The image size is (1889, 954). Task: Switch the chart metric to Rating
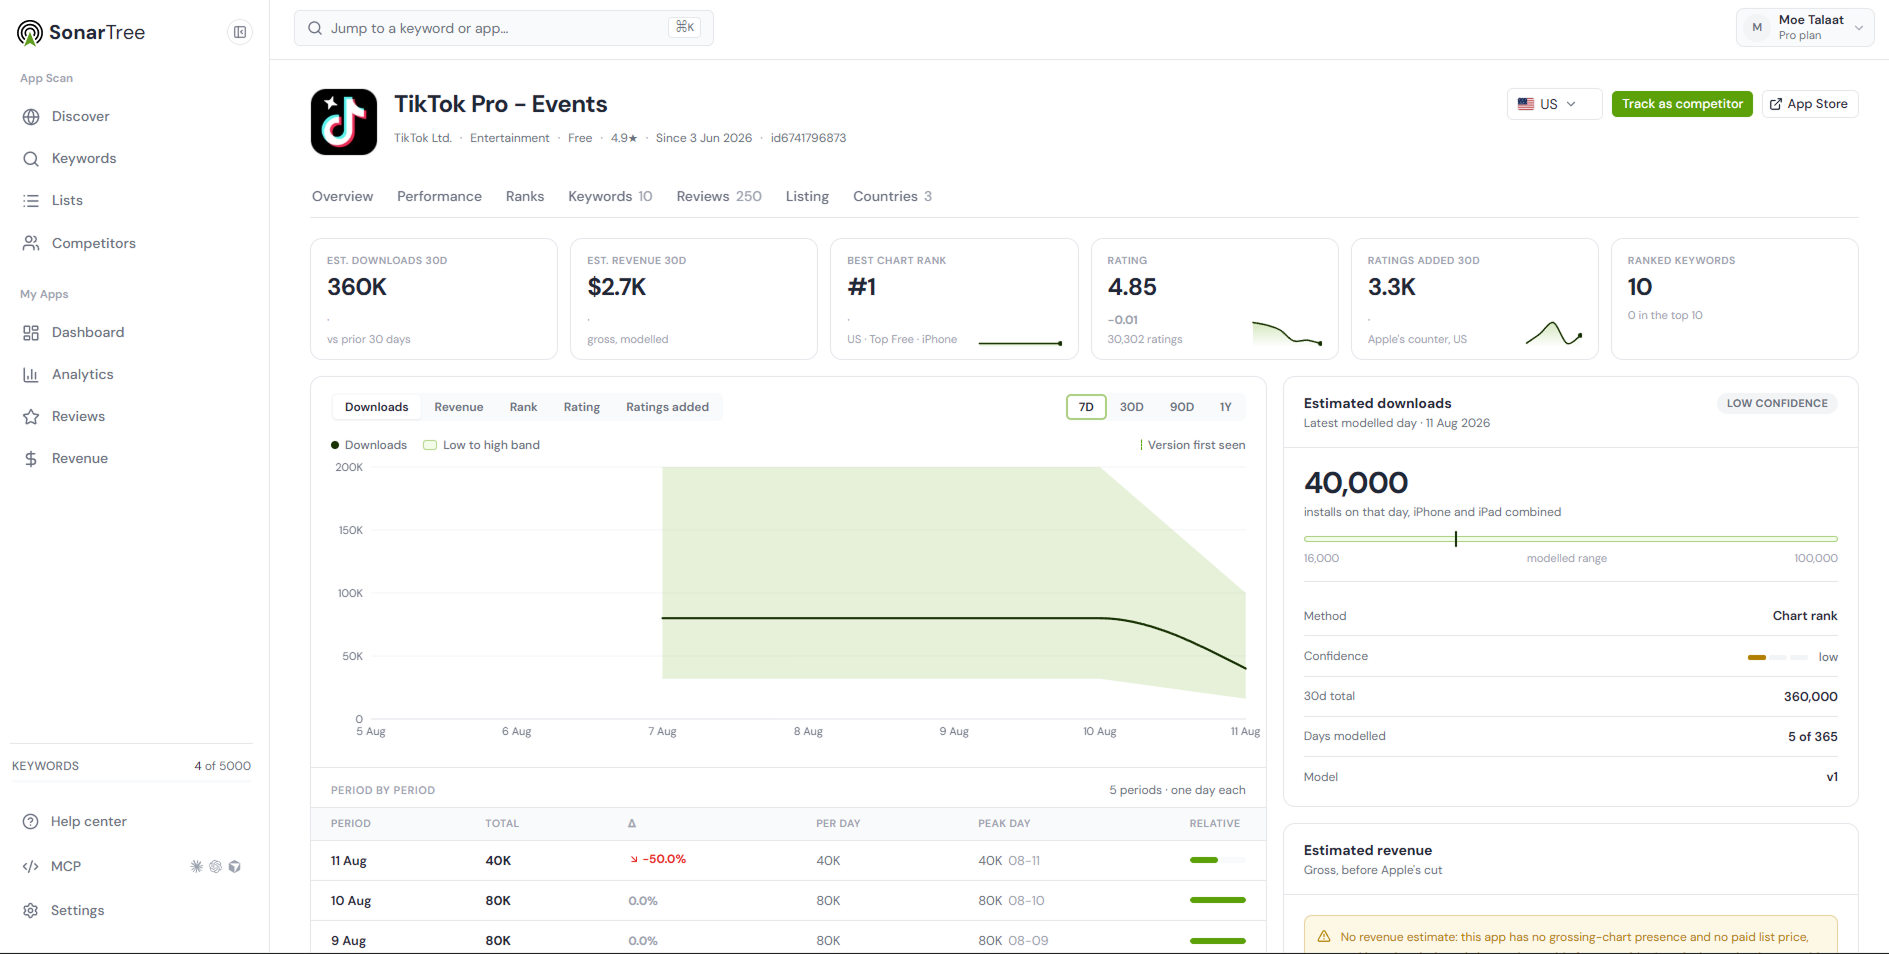point(582,407)
